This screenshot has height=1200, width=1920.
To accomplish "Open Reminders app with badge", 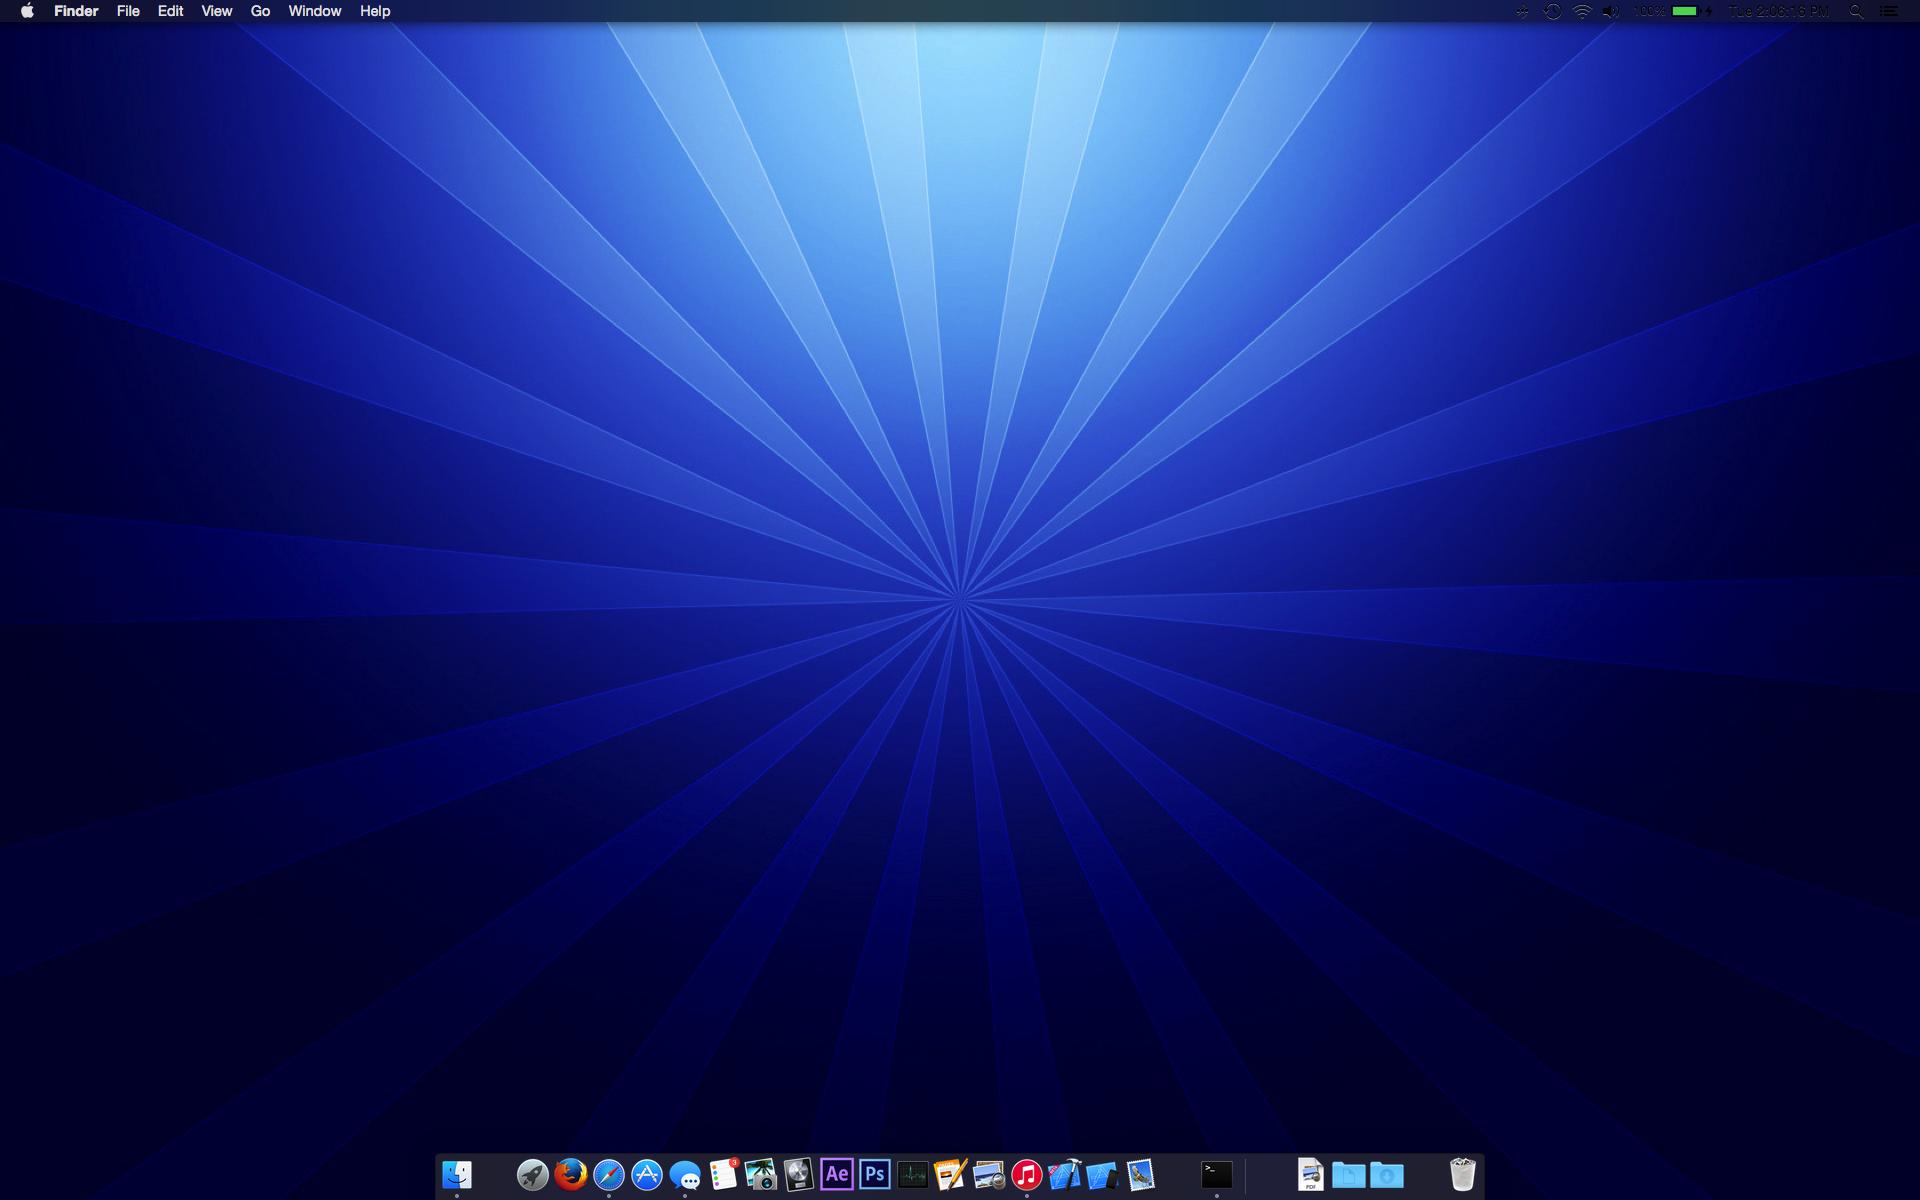I will point(723,1174).
